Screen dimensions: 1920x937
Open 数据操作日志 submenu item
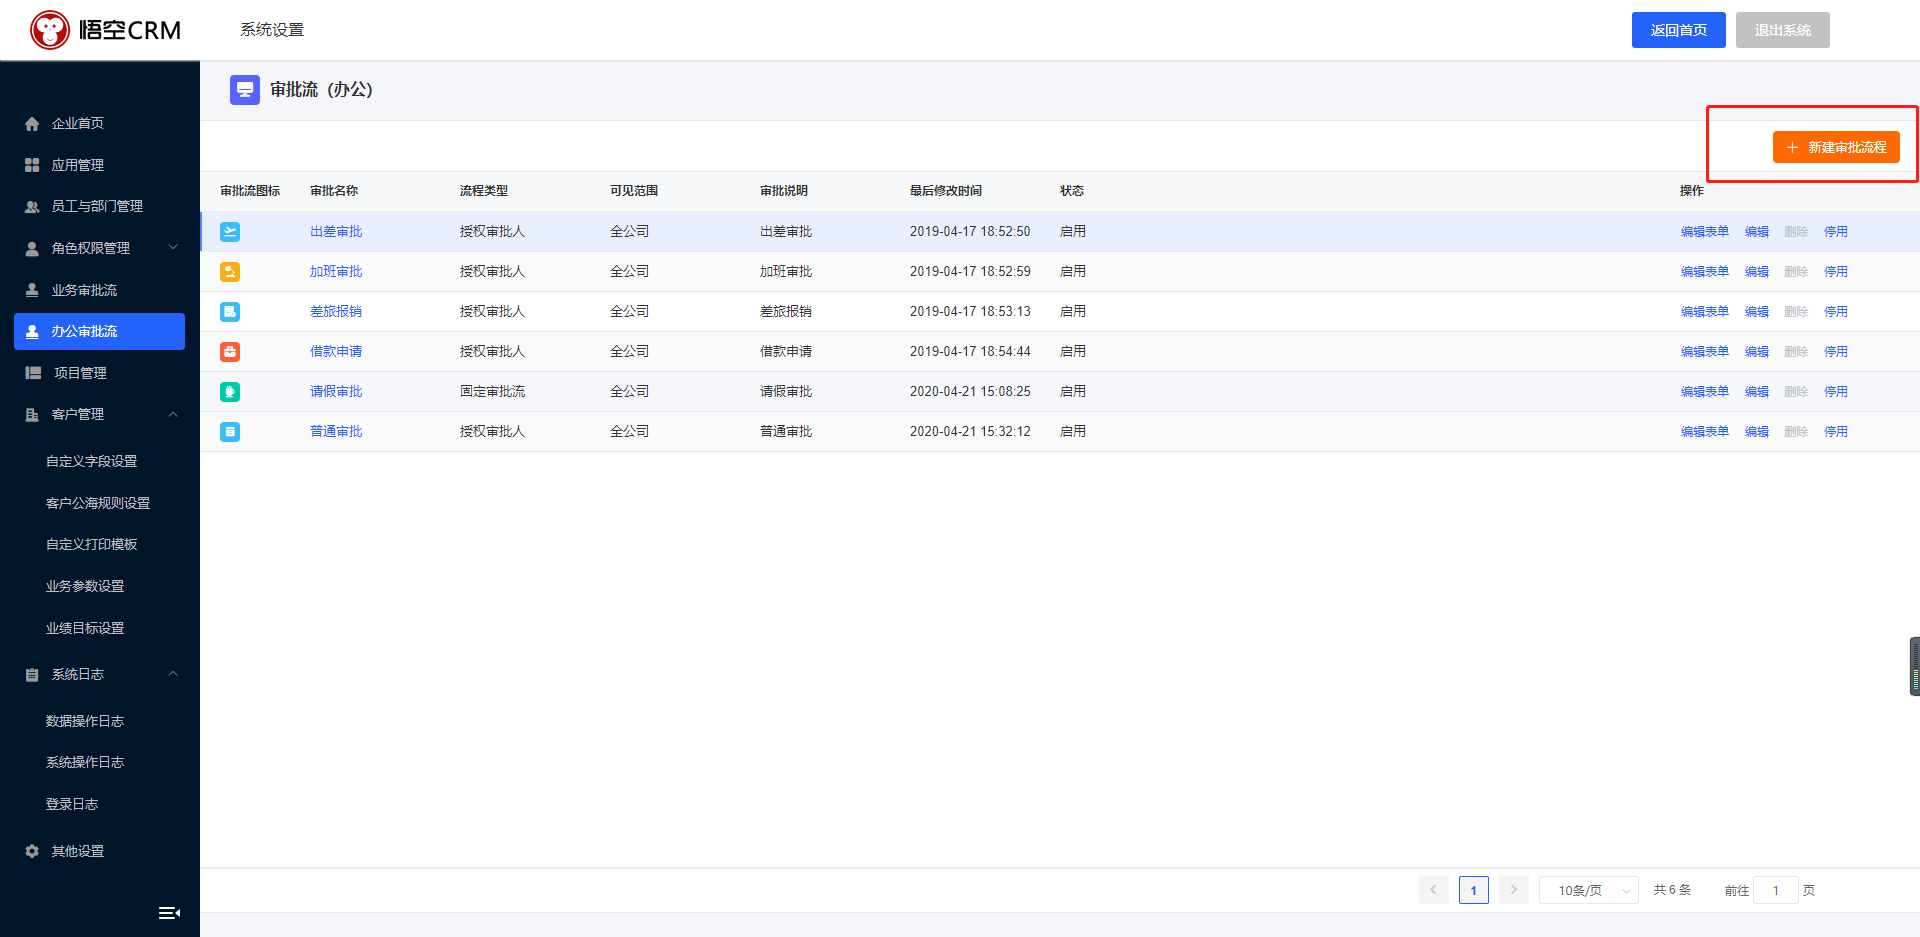click(x=85, y=721)
